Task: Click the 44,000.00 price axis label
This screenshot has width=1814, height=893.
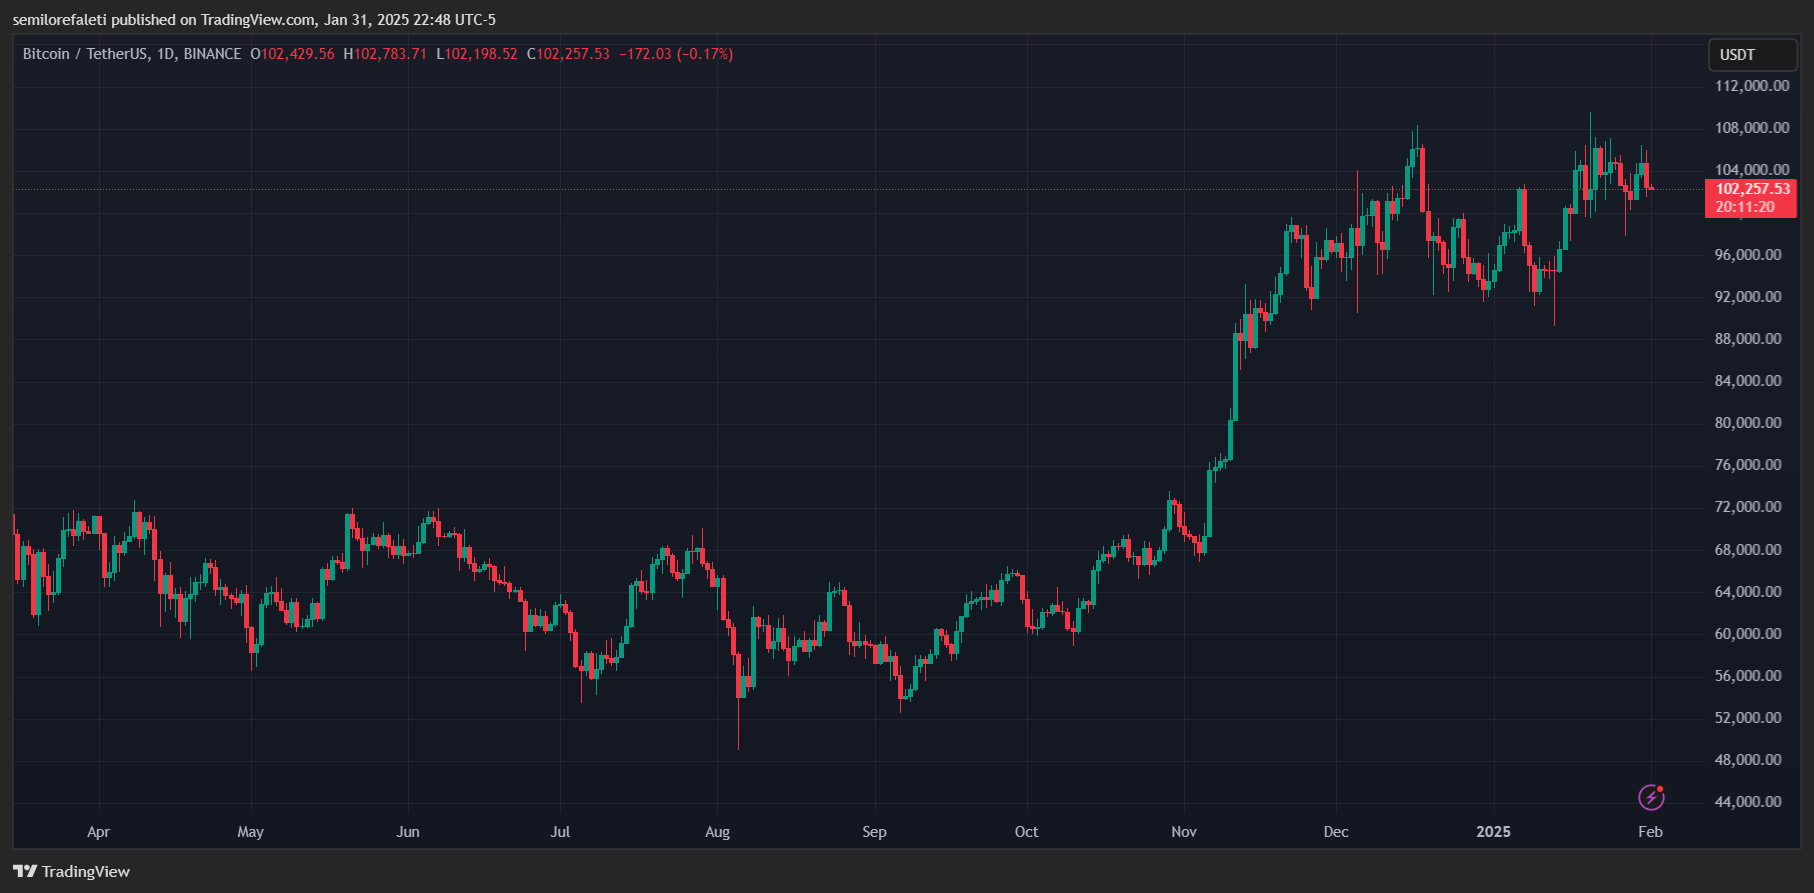Action: (1748, 802)
